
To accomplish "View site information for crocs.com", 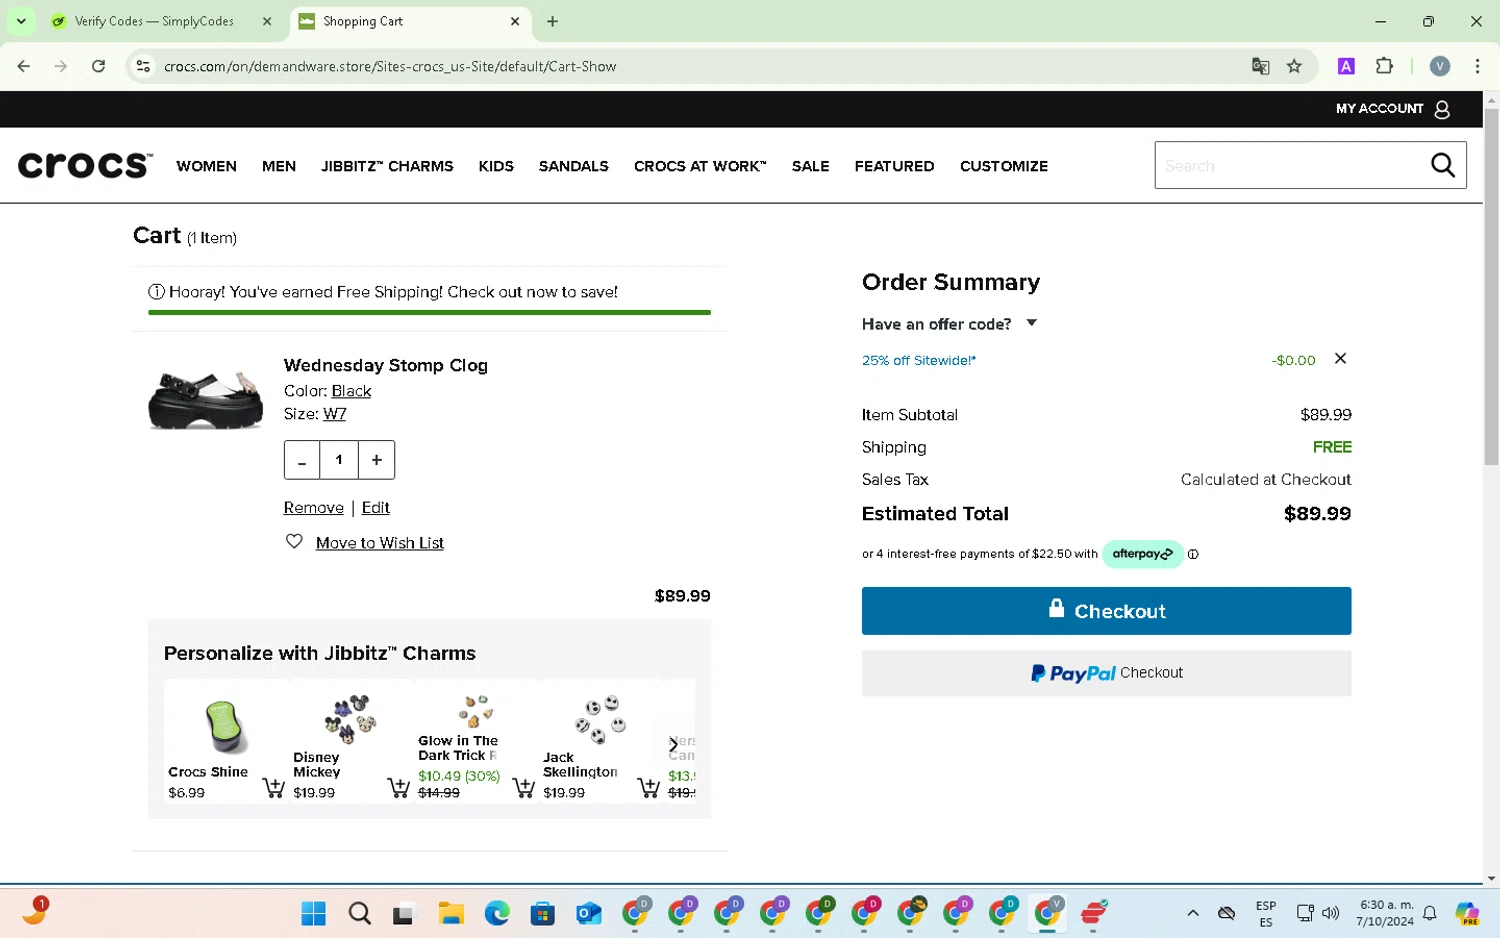I will pyautogui.click(x=143, y=66).
